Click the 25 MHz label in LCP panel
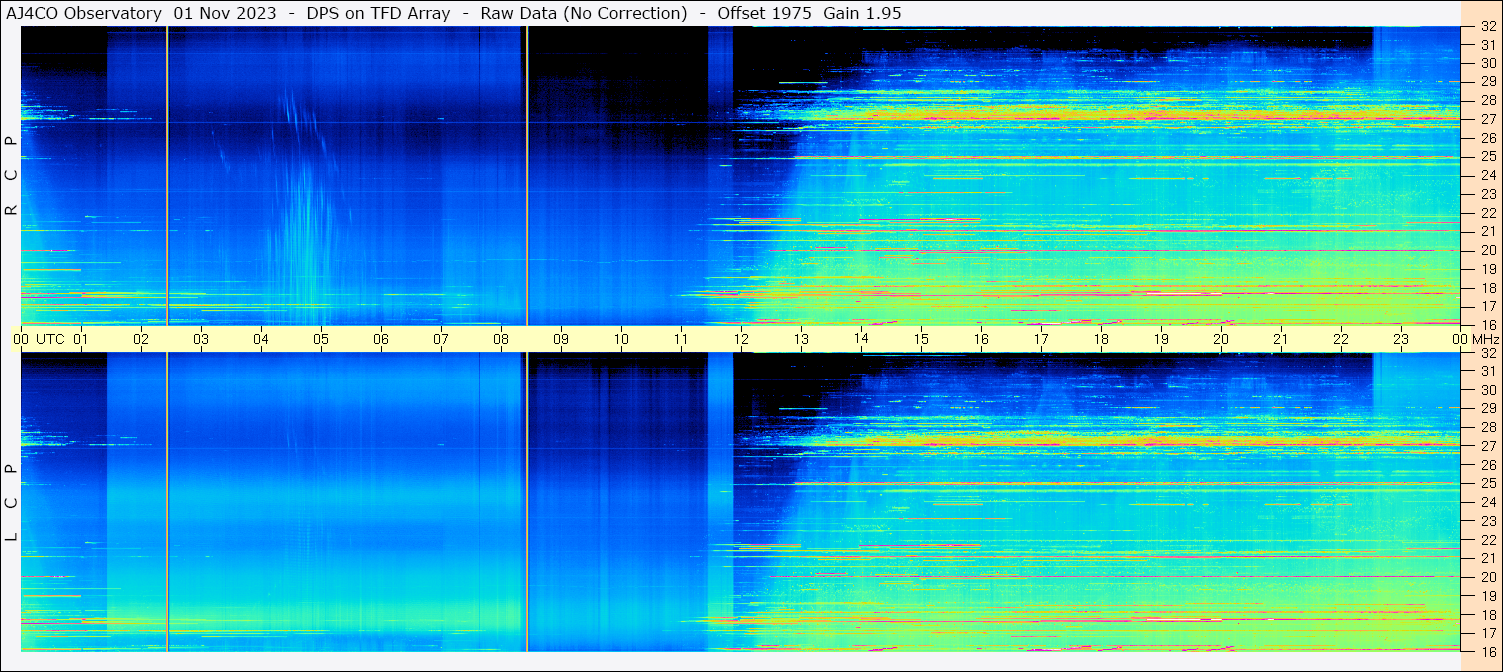 (x=1487, y=484)
